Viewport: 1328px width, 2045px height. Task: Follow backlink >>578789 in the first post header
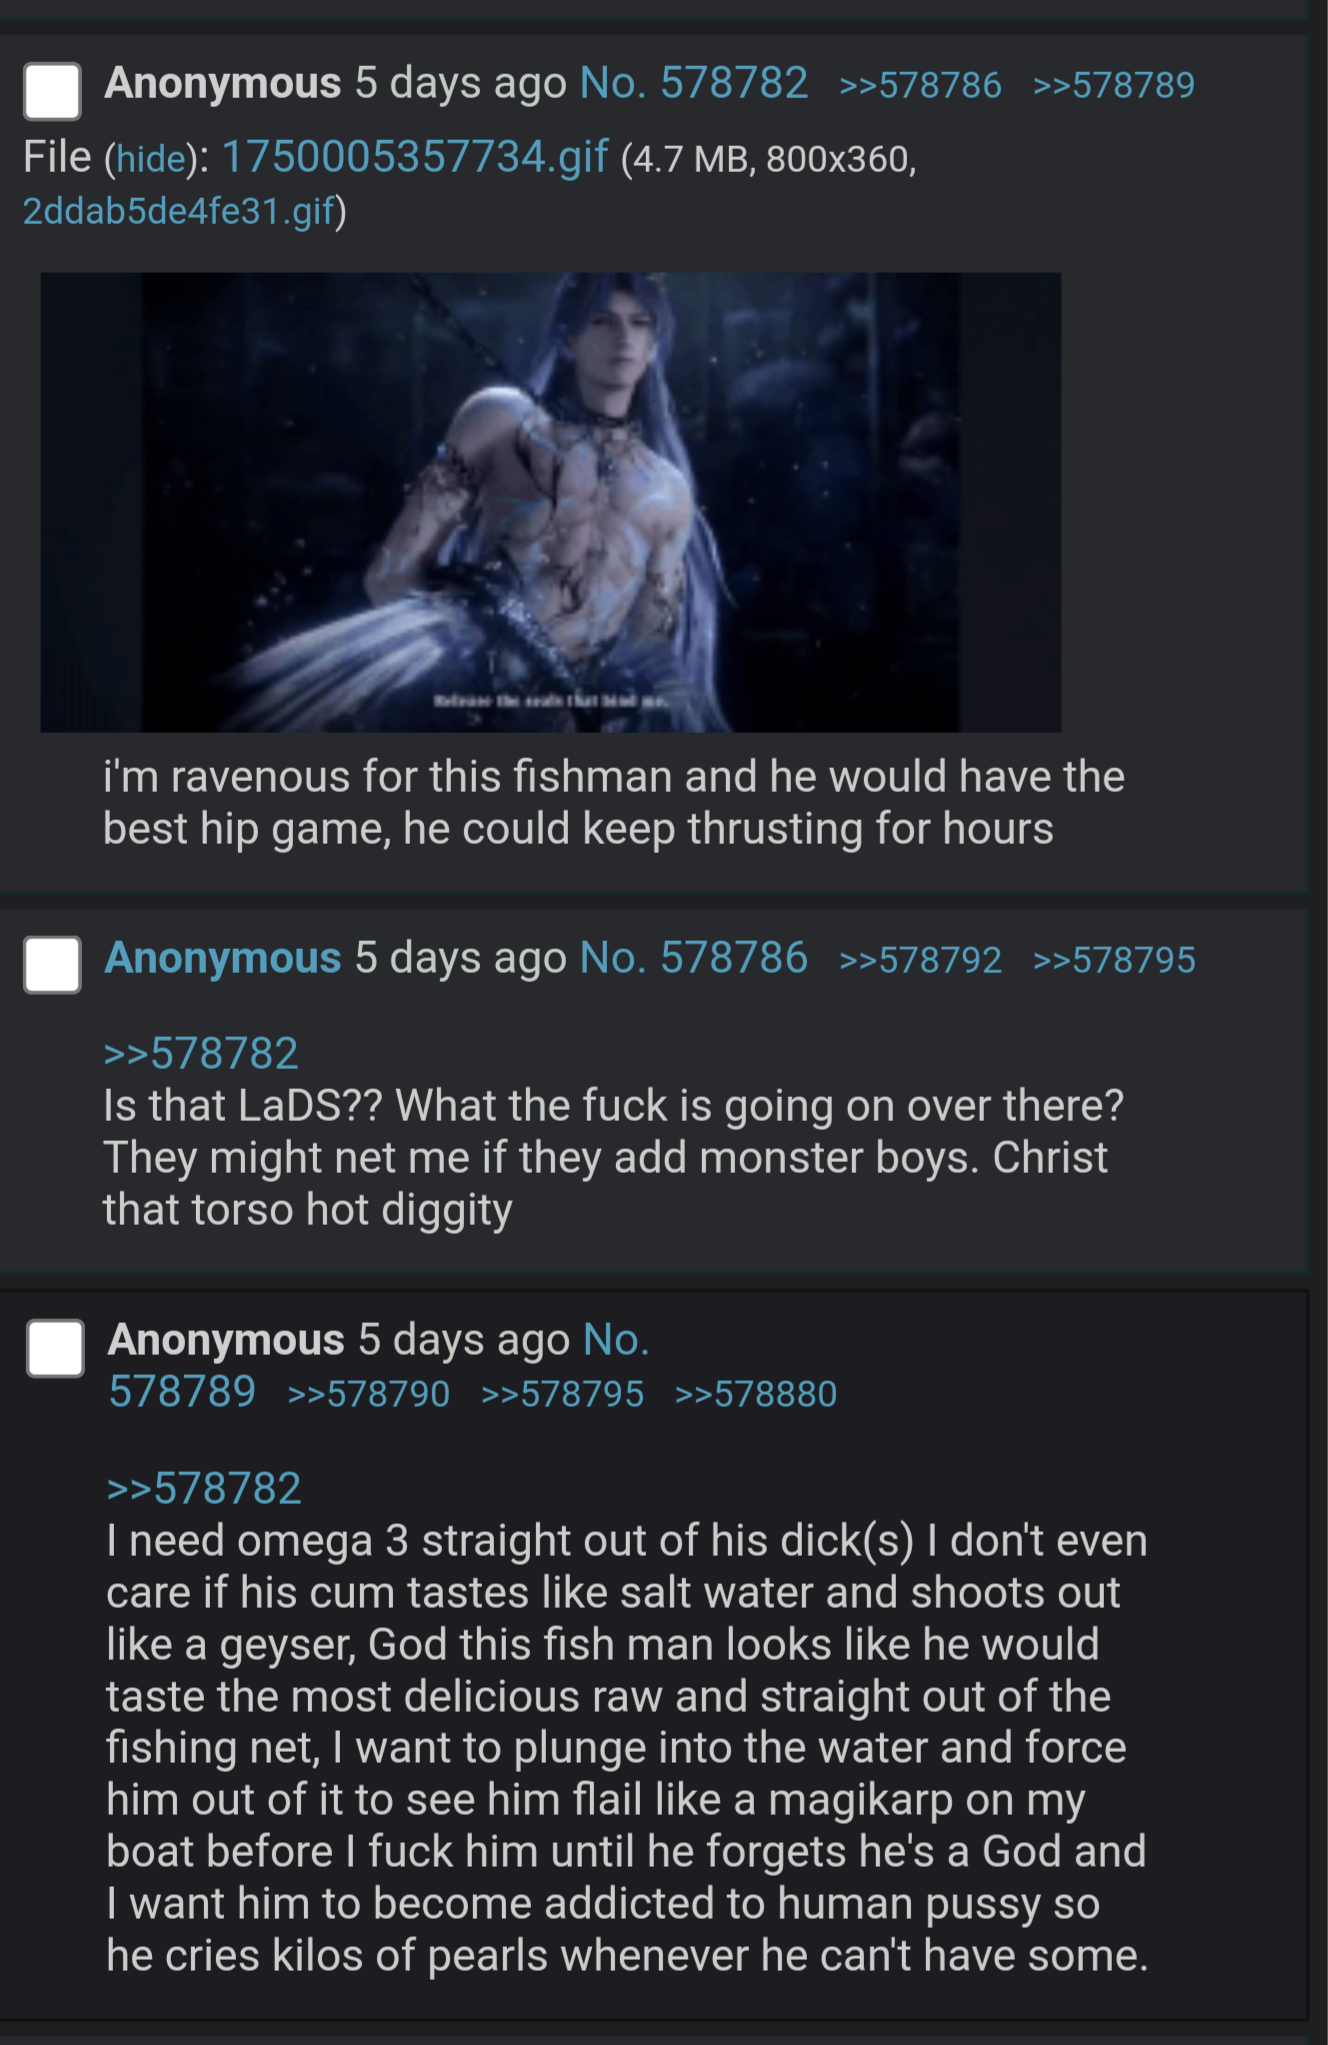tap(1114, 86)
